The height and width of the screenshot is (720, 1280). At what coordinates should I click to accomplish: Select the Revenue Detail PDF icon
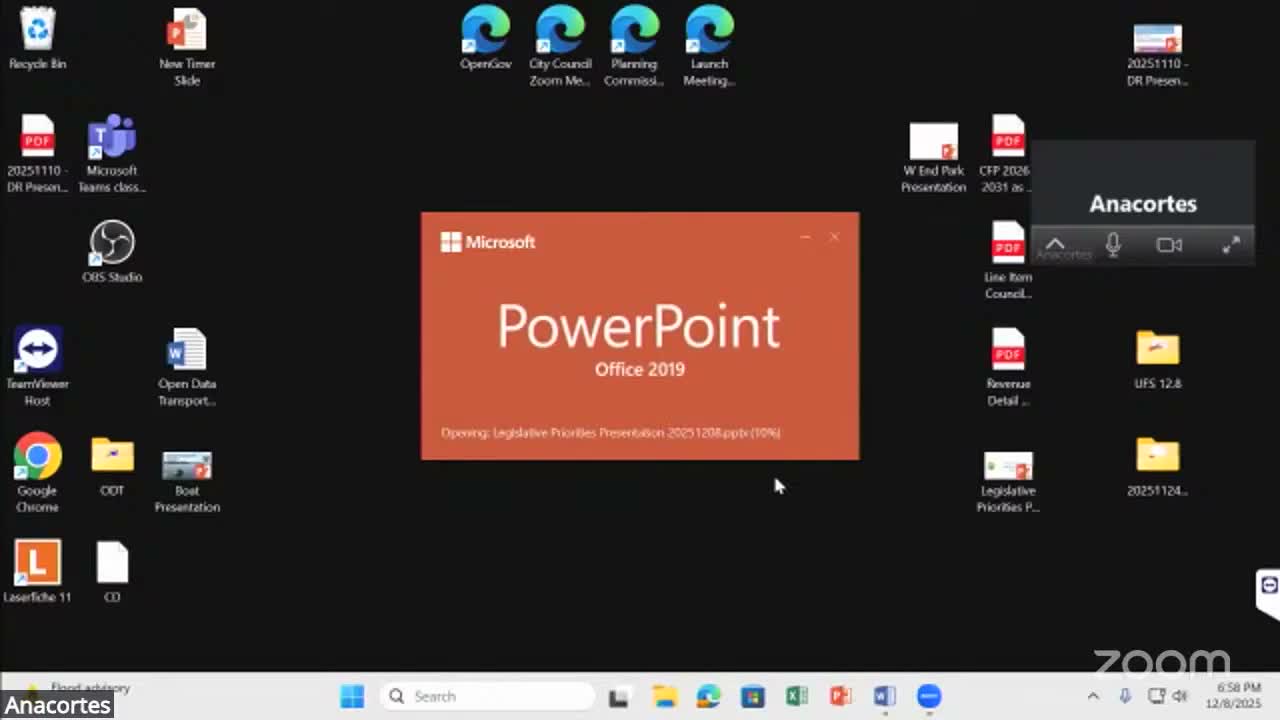point(1008,351)
